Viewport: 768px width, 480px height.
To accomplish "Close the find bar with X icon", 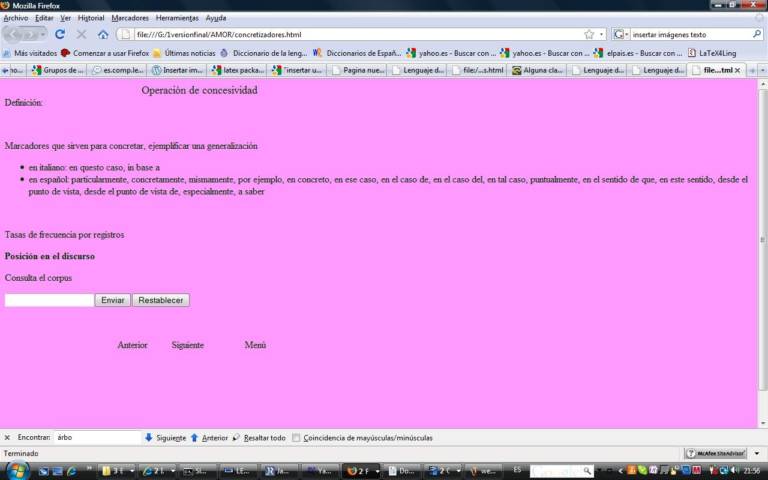I will click(7, 437).
